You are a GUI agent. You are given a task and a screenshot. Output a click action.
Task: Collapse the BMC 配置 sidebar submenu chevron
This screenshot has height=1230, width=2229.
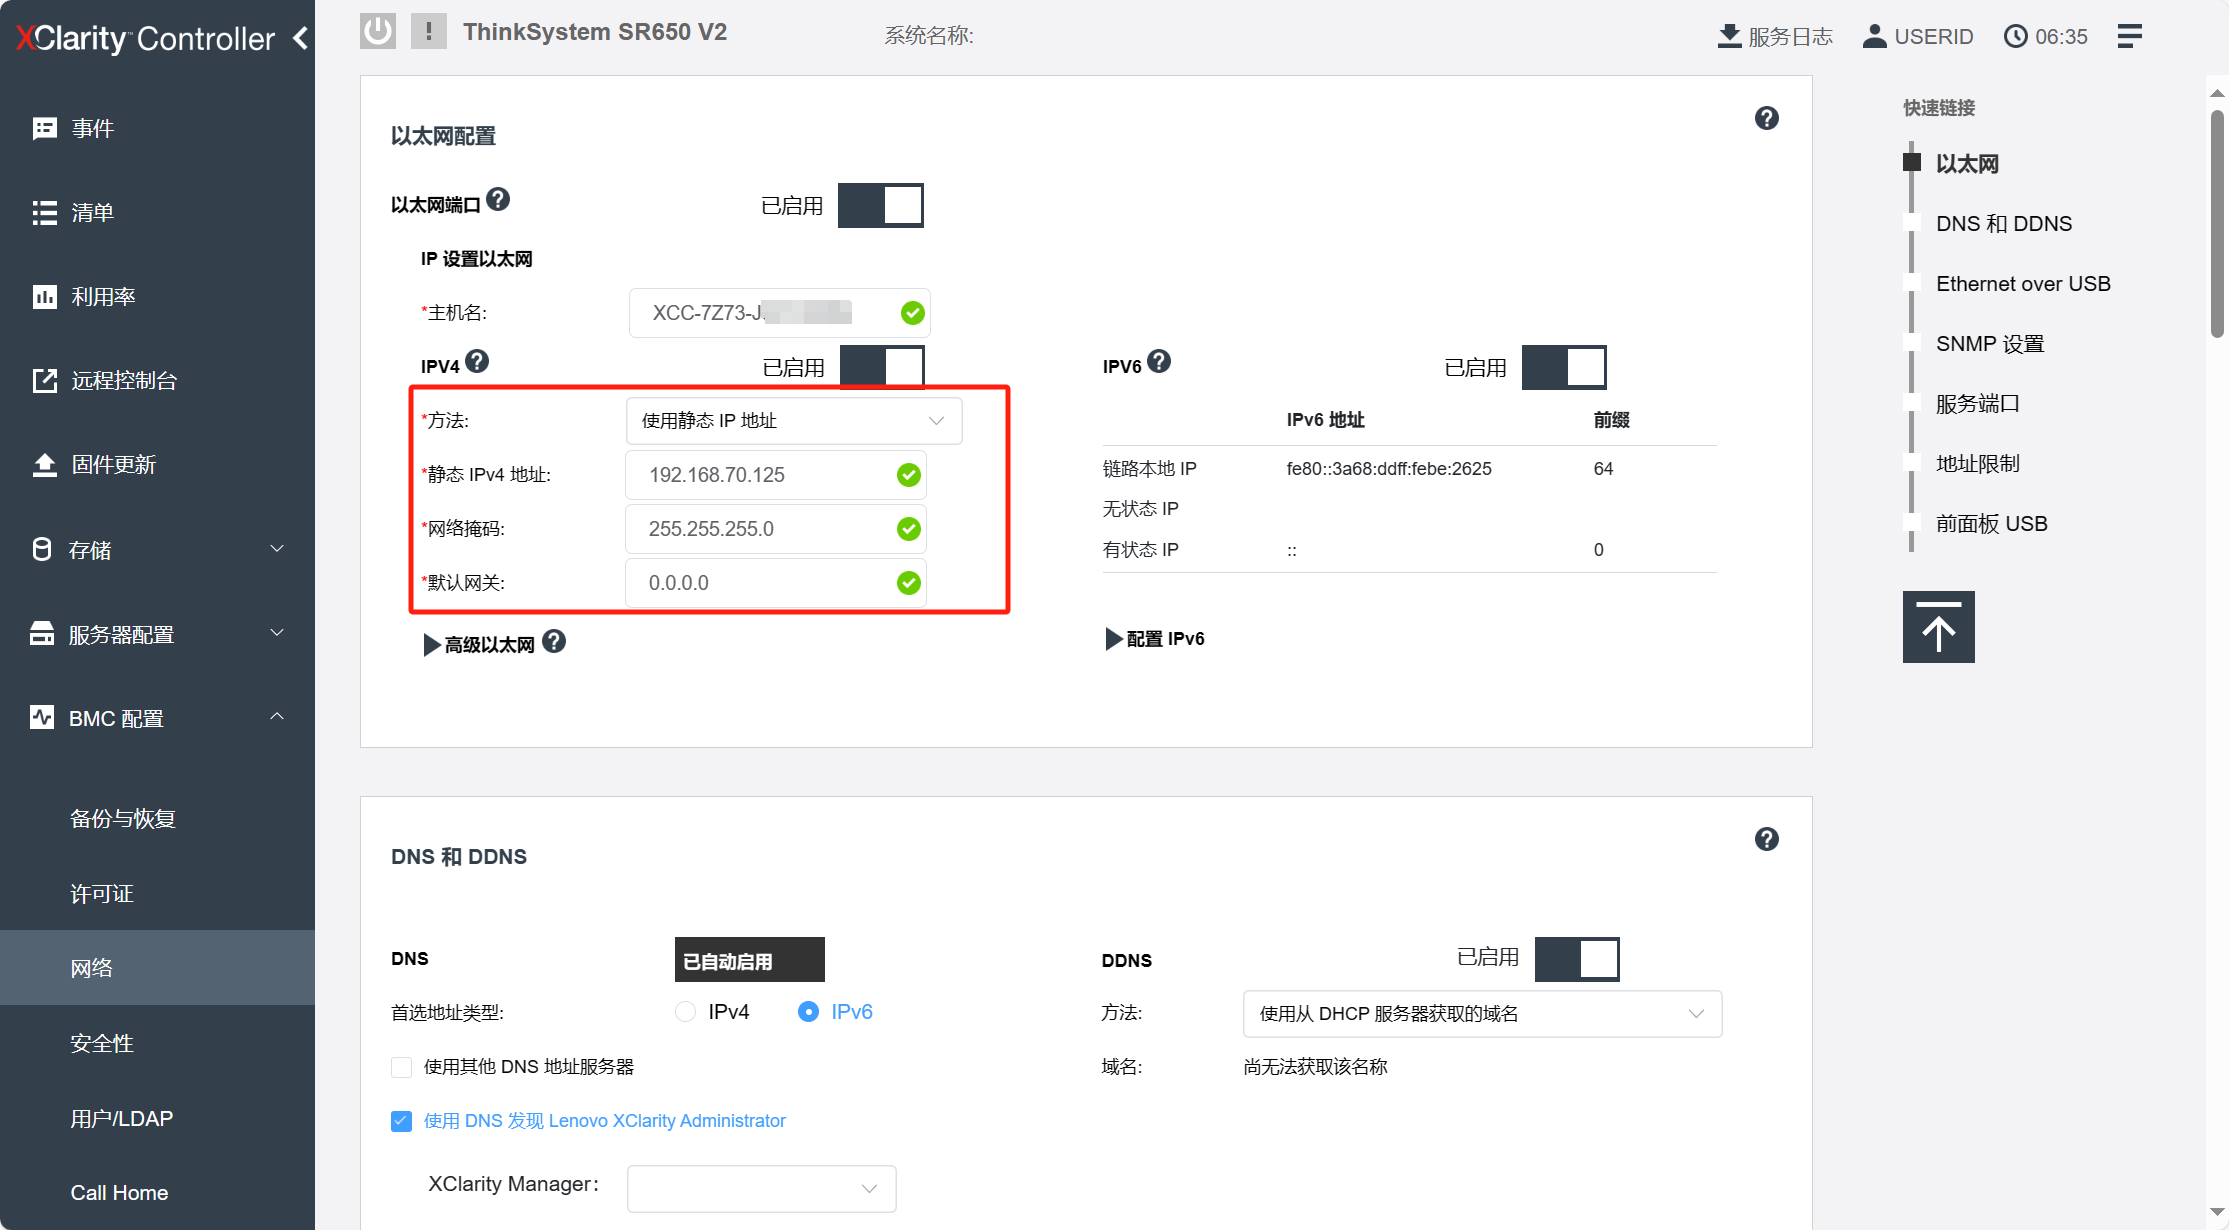pyautogui.click(x=277, y=716)
